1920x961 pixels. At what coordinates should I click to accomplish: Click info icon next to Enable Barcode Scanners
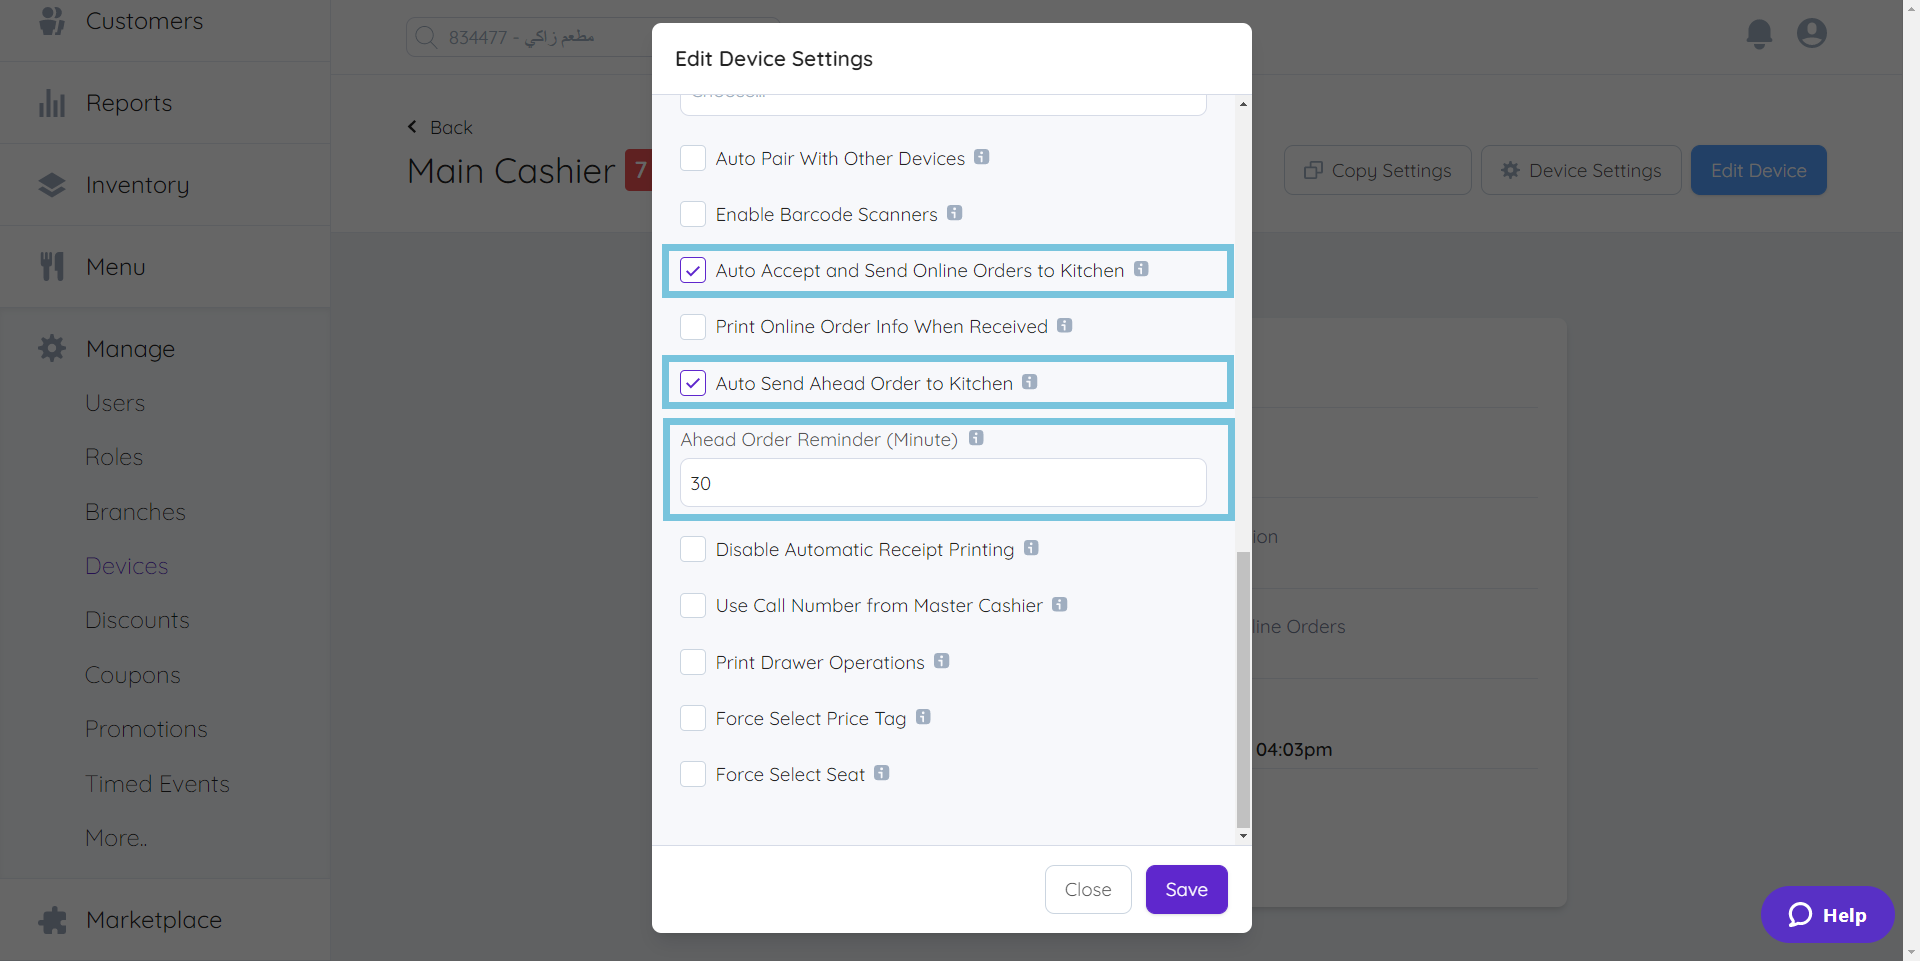(955, 213)
